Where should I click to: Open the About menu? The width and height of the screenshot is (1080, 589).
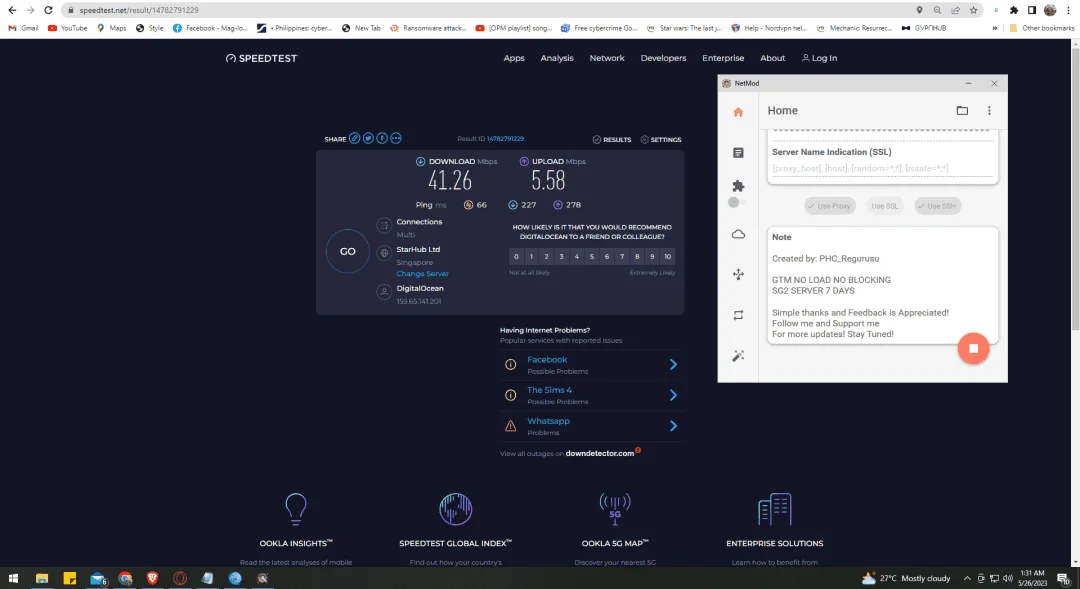tap(773, 58)
